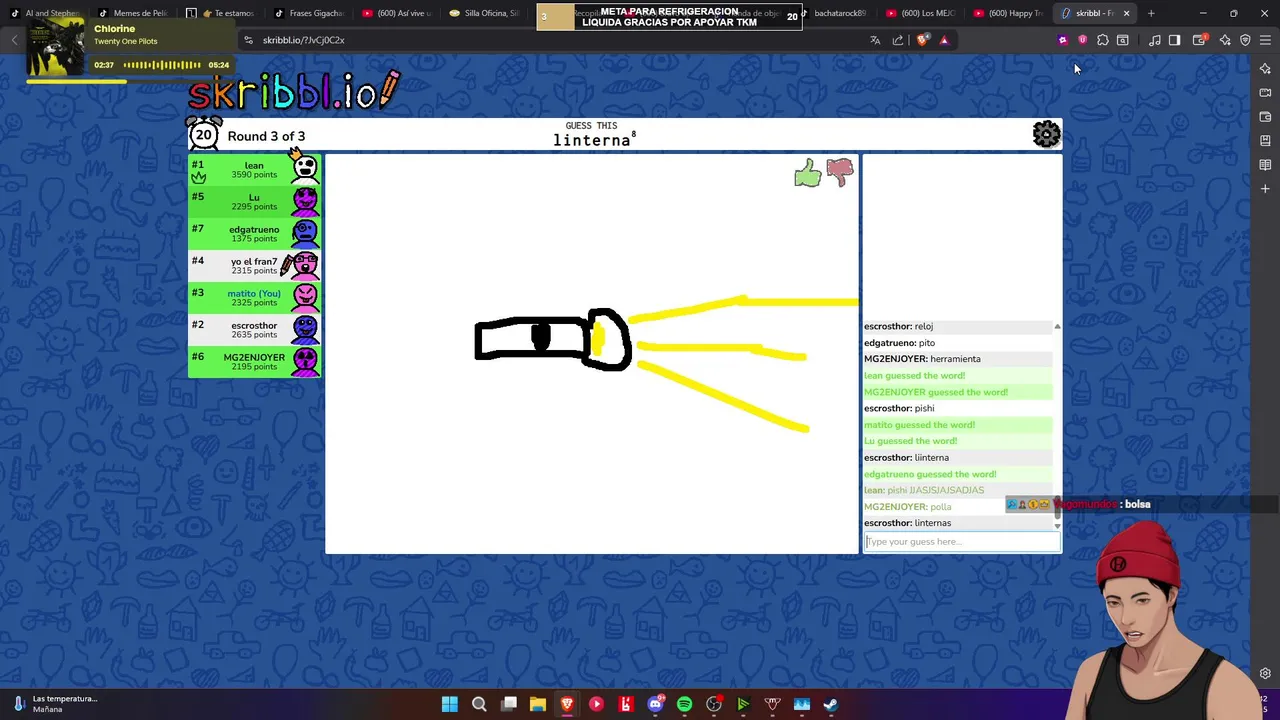Image resolution: width=1280 pixels, height=720 pixels.
Task: Open Brave browser from taskbar
Action: [567, 704]
